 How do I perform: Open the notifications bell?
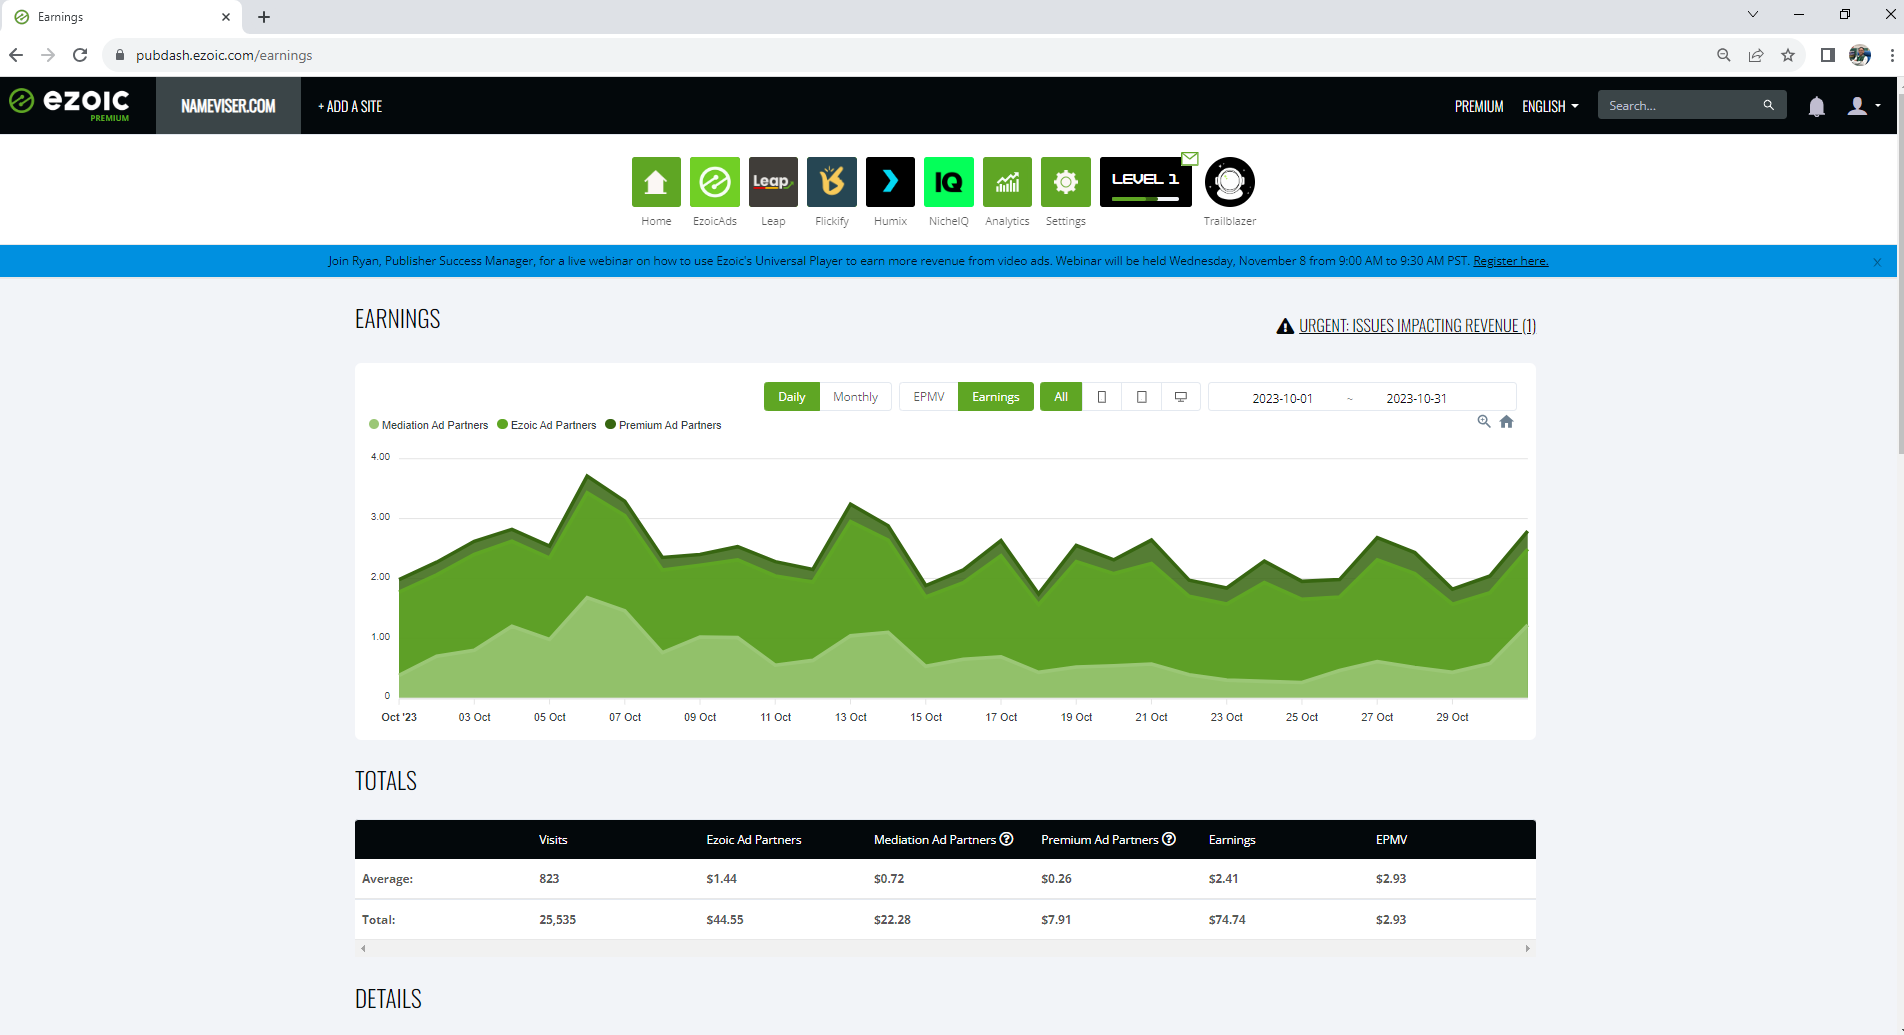click(x=1817, y=106)
